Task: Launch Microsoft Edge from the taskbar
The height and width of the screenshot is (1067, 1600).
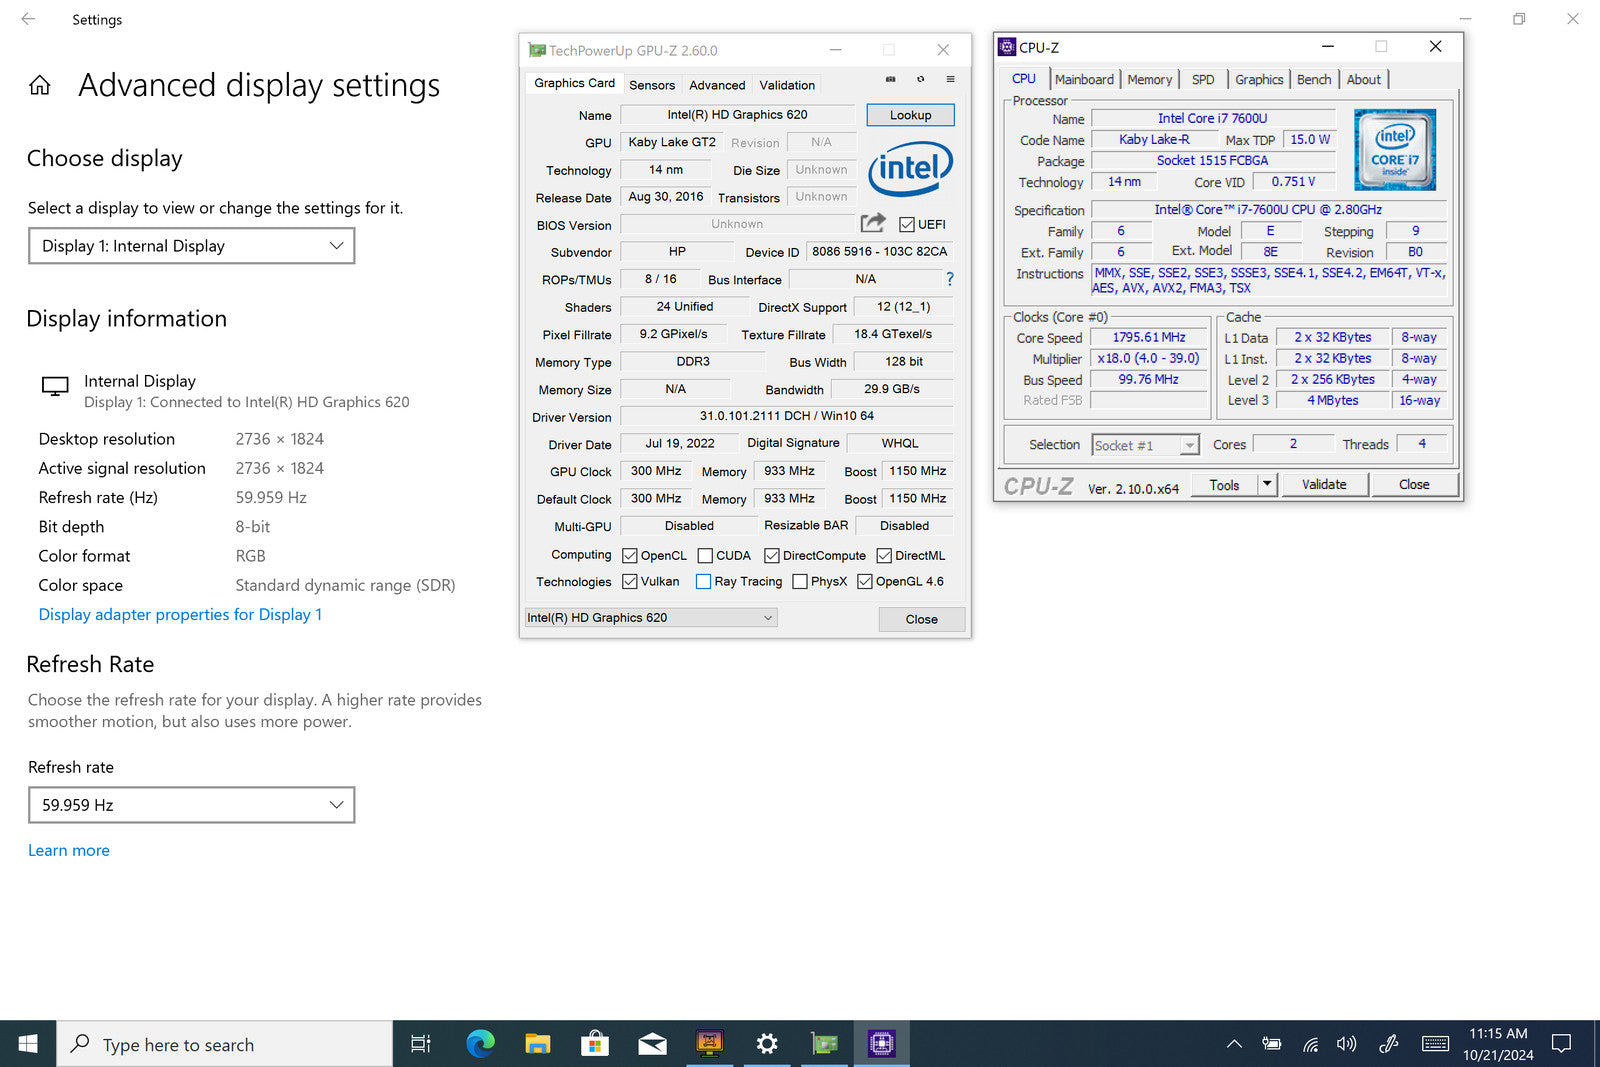Action: (480, 1044)
